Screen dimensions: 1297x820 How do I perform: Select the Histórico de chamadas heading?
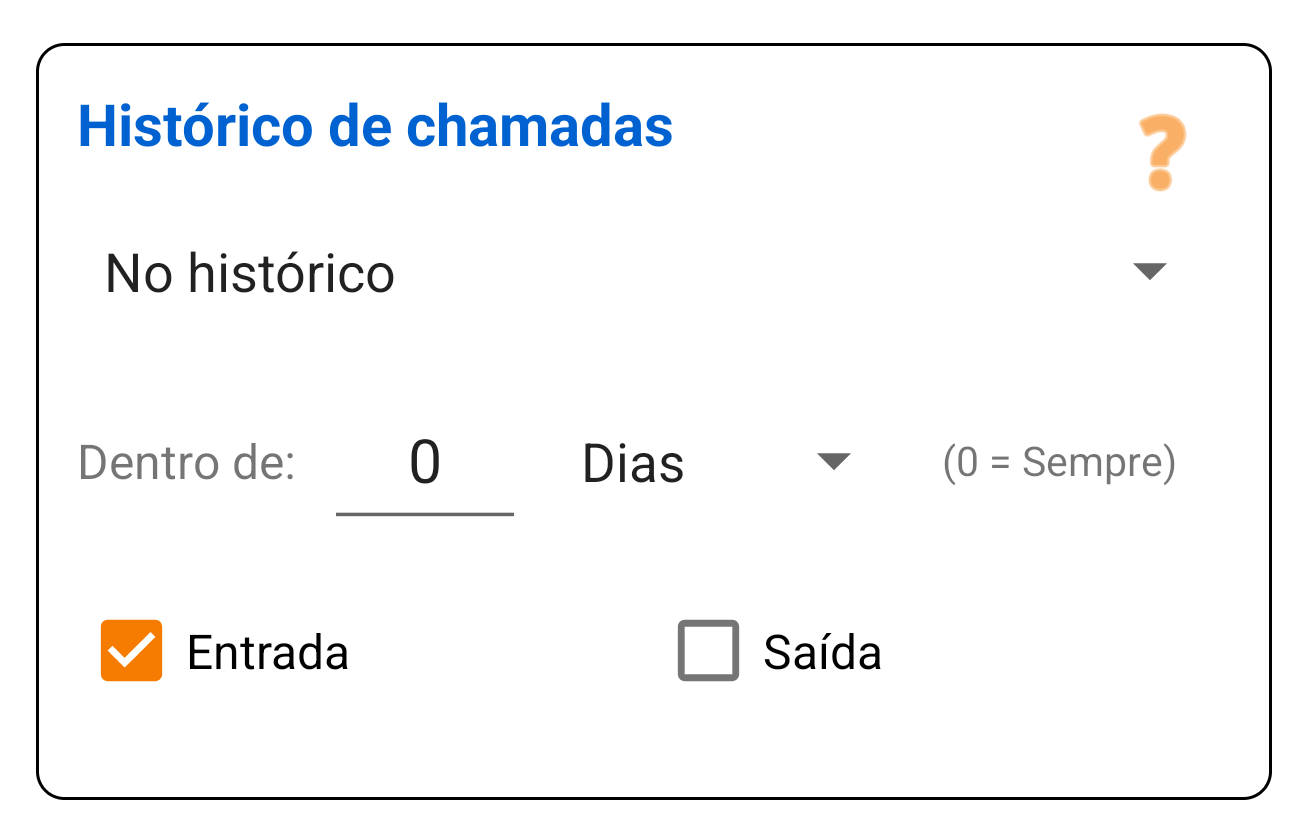tap(376, 126)
